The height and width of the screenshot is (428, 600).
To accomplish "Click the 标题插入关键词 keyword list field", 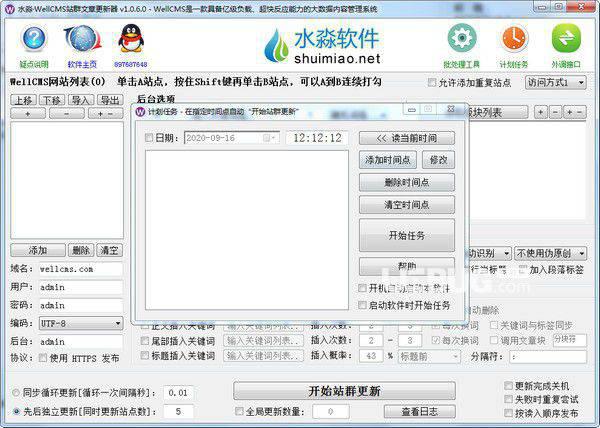I will (263, 356).
